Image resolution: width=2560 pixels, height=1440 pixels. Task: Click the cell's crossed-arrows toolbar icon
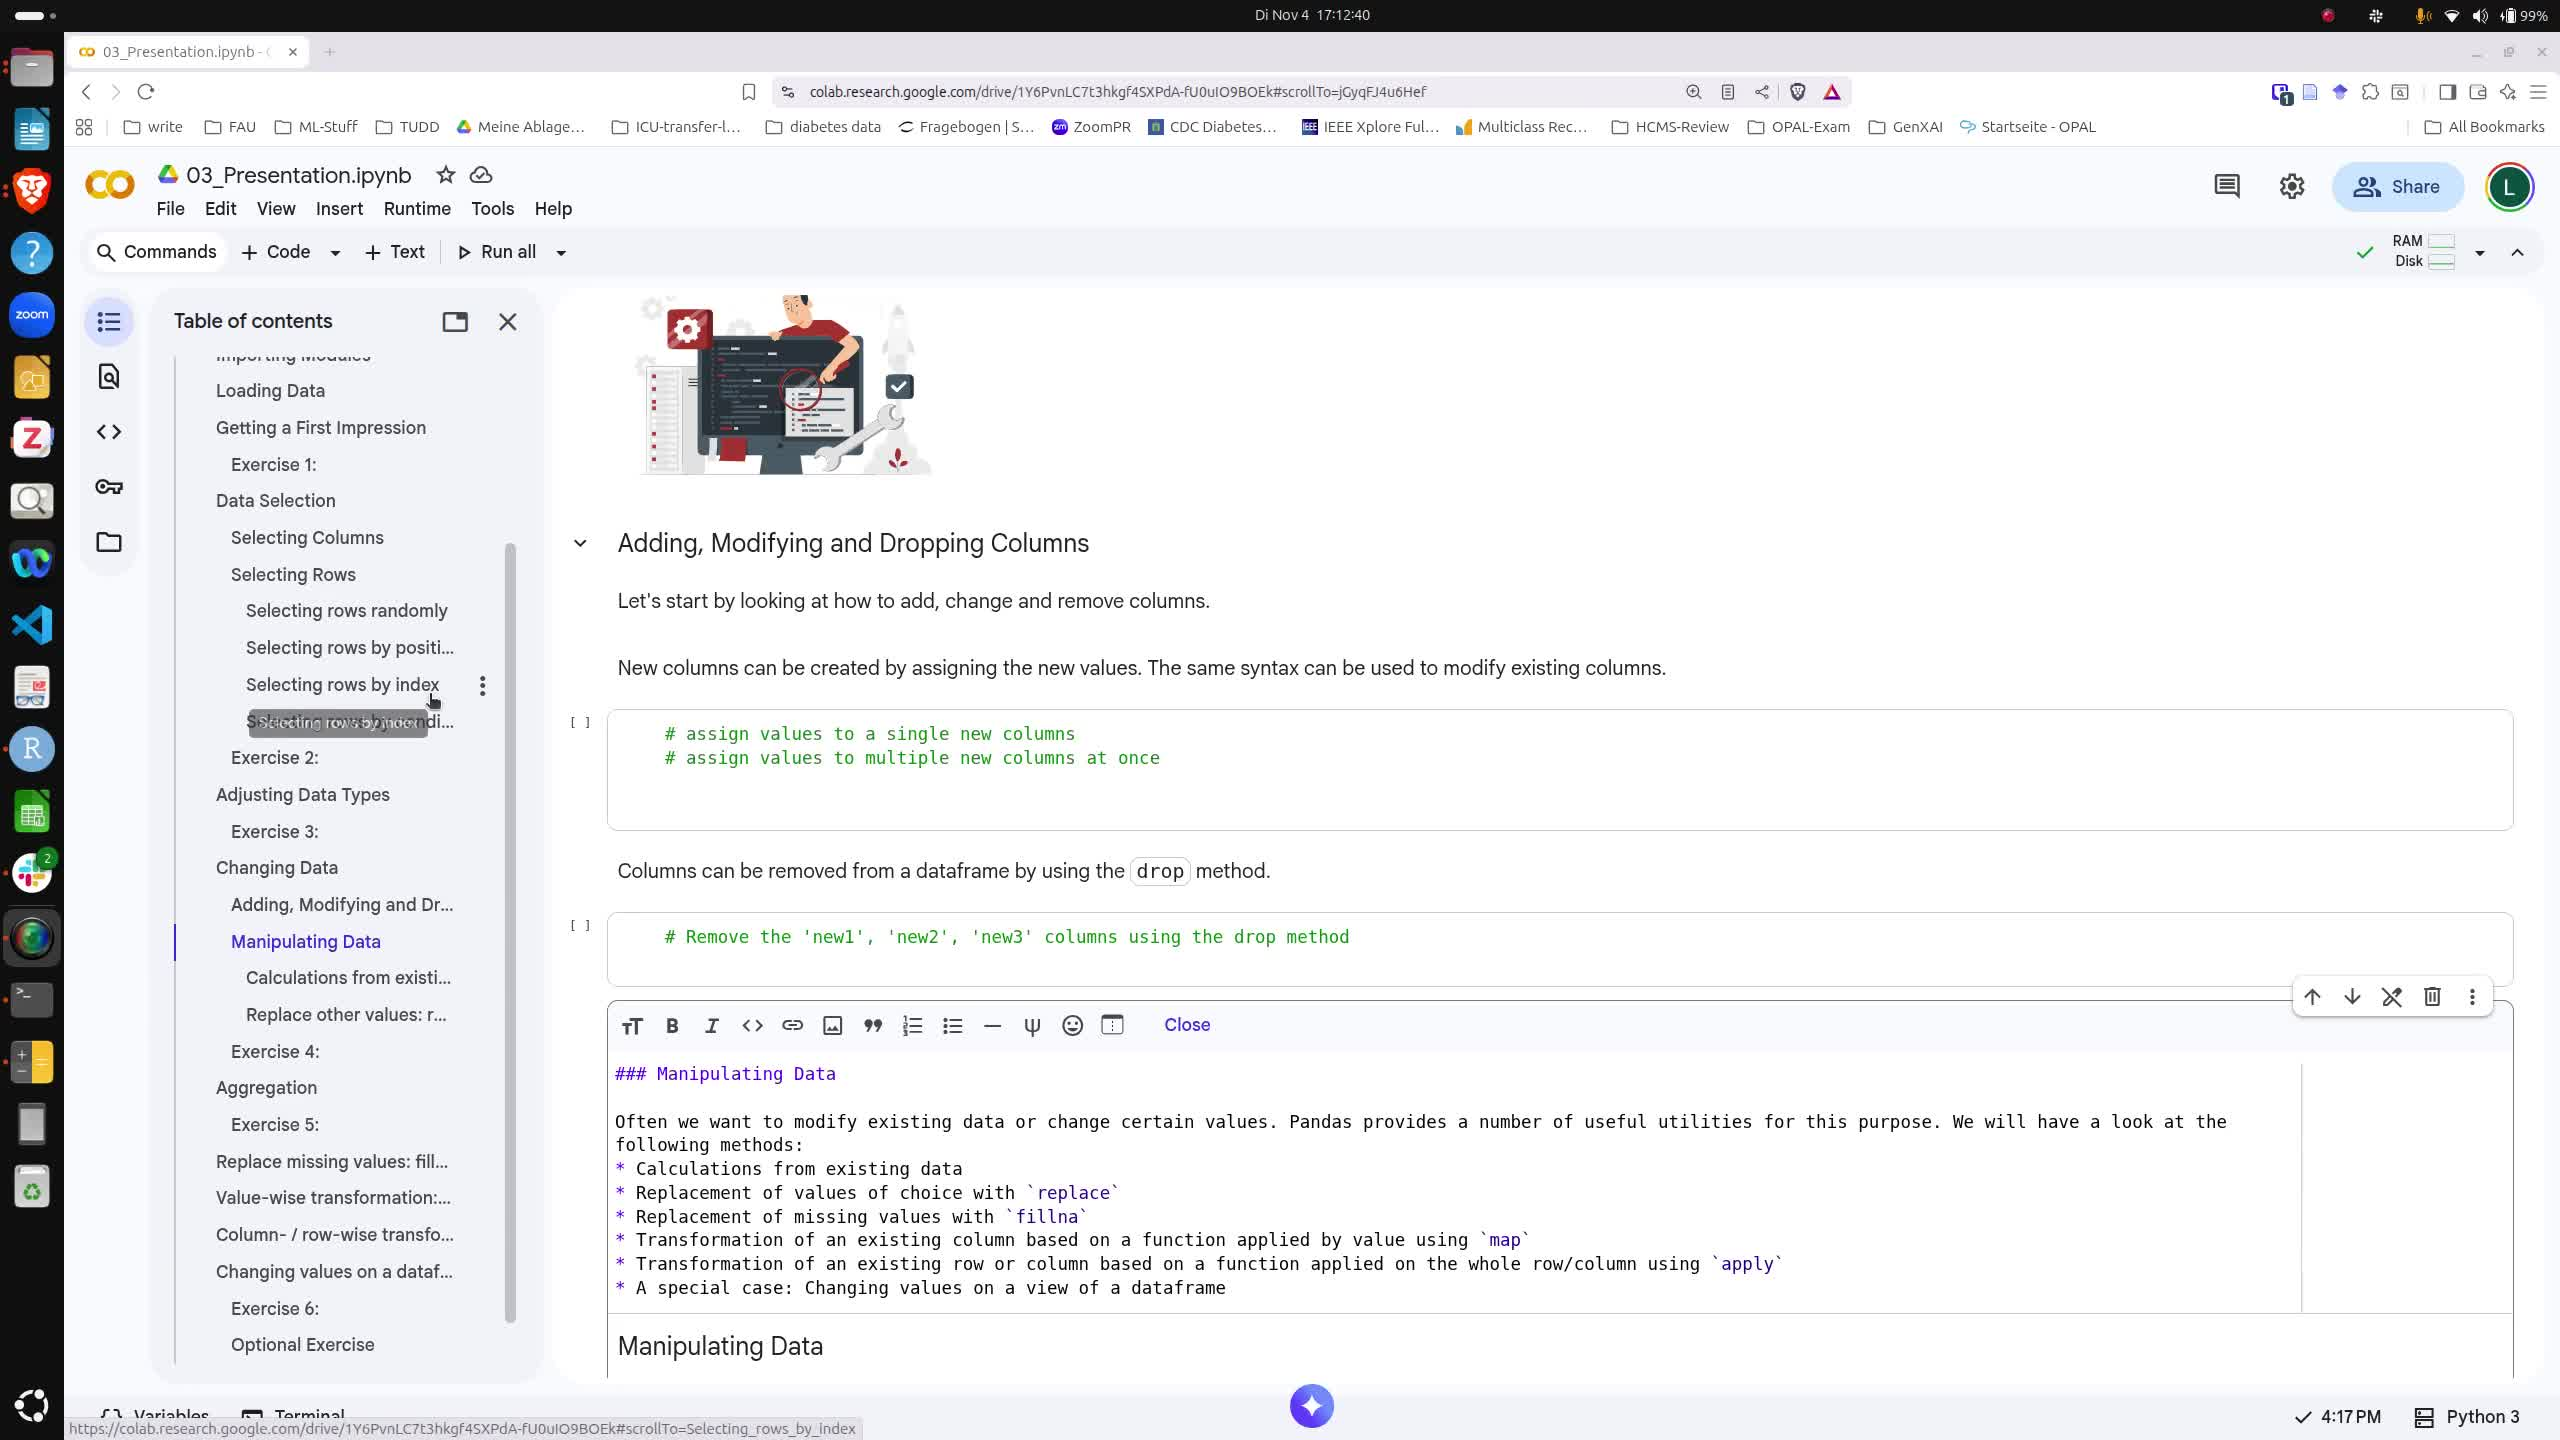(x=2392, y=997)
